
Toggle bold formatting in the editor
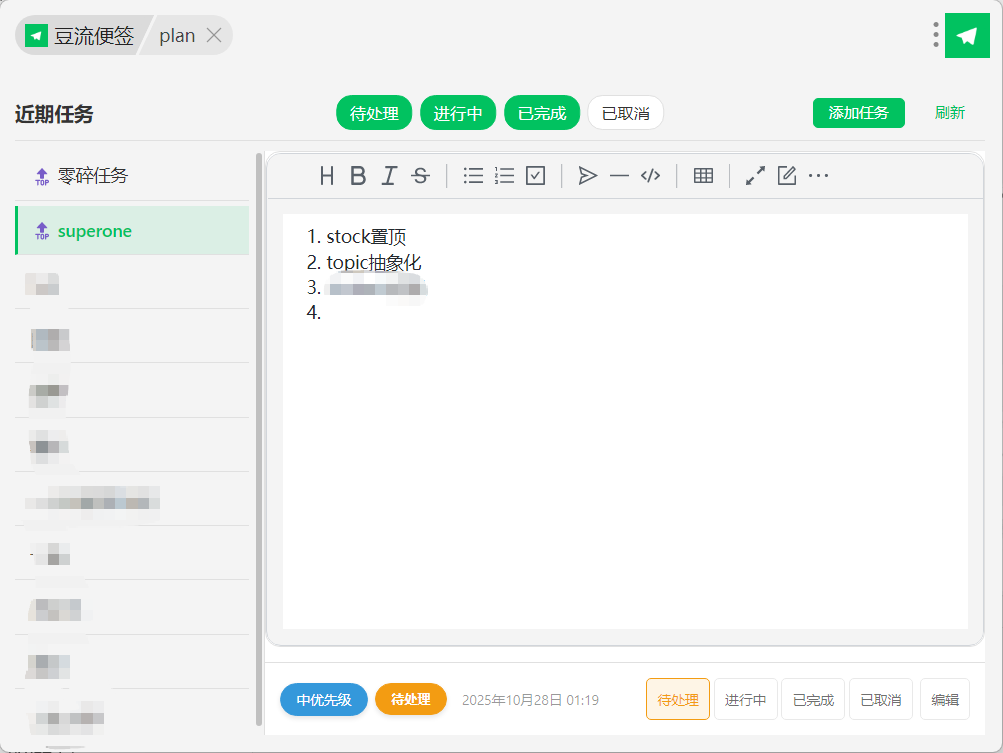358,176
